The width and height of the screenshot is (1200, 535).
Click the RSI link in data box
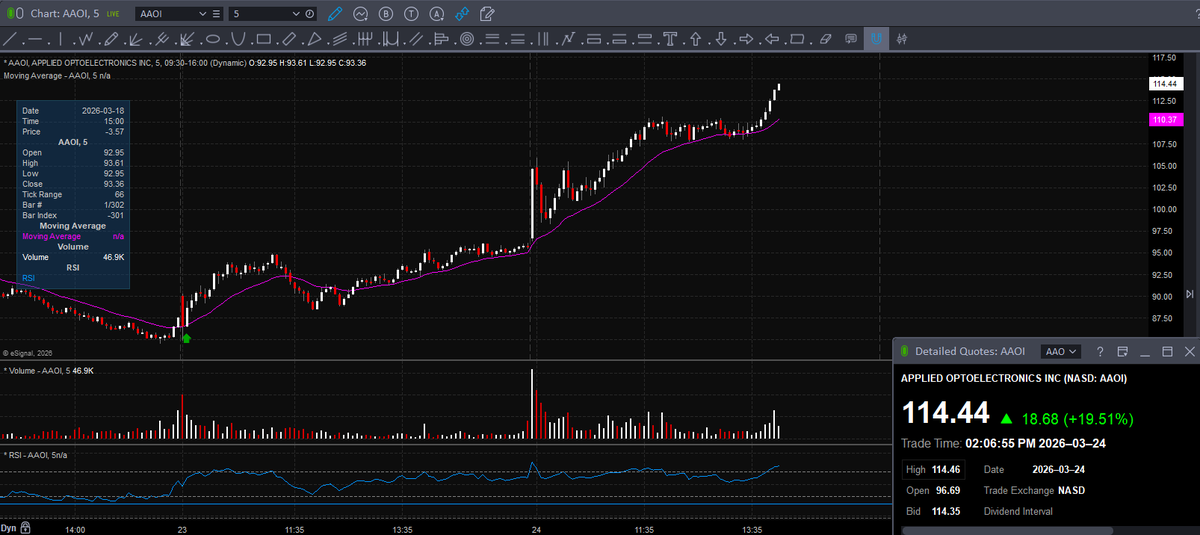coord(28,278)
